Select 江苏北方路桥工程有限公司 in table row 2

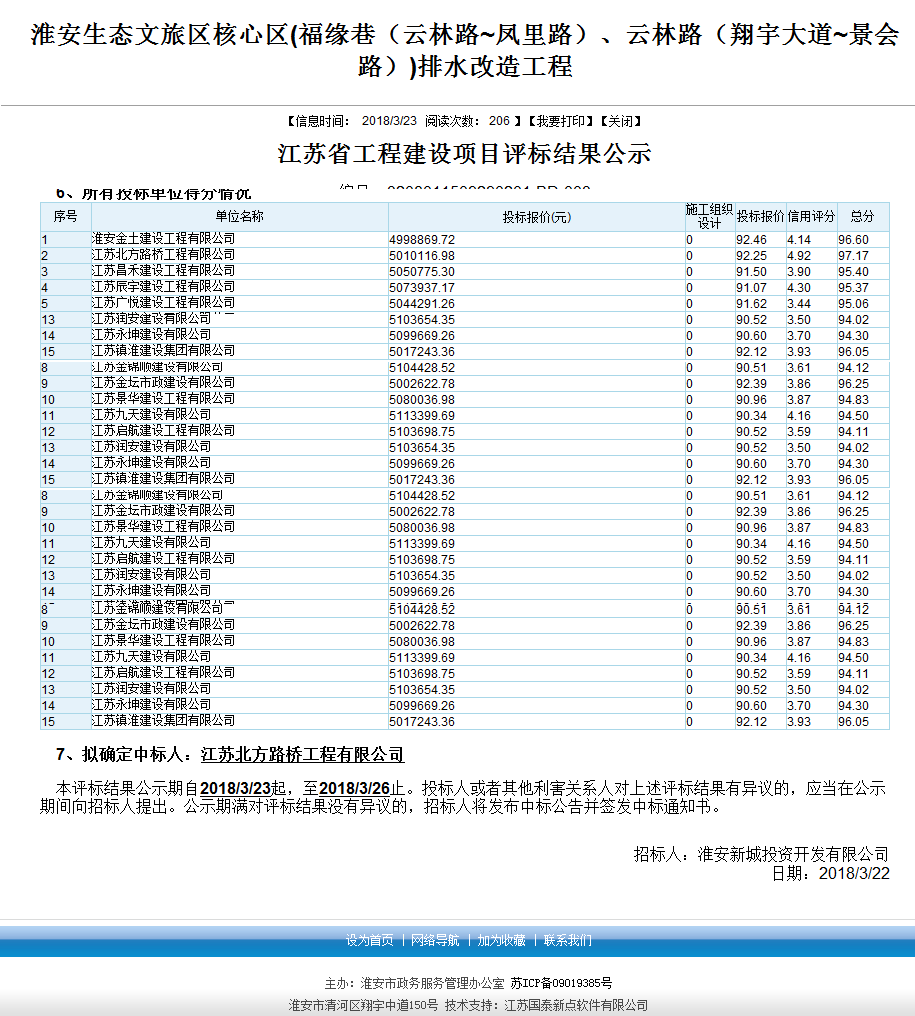163,255
